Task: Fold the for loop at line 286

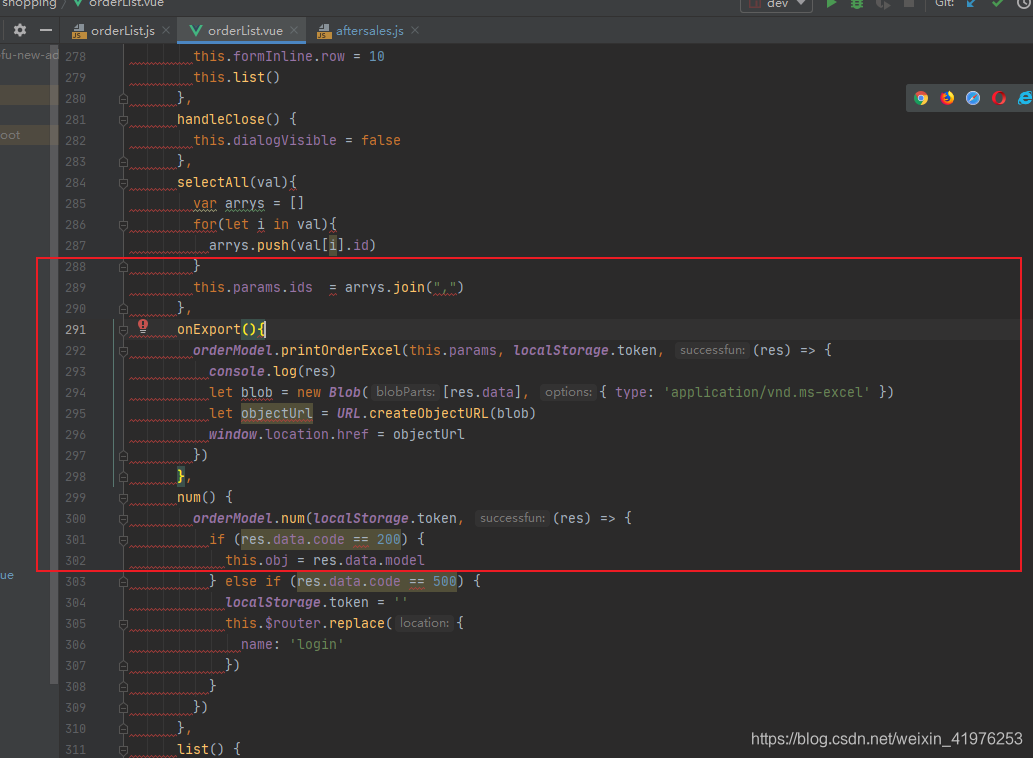Action: click(123, 225)
